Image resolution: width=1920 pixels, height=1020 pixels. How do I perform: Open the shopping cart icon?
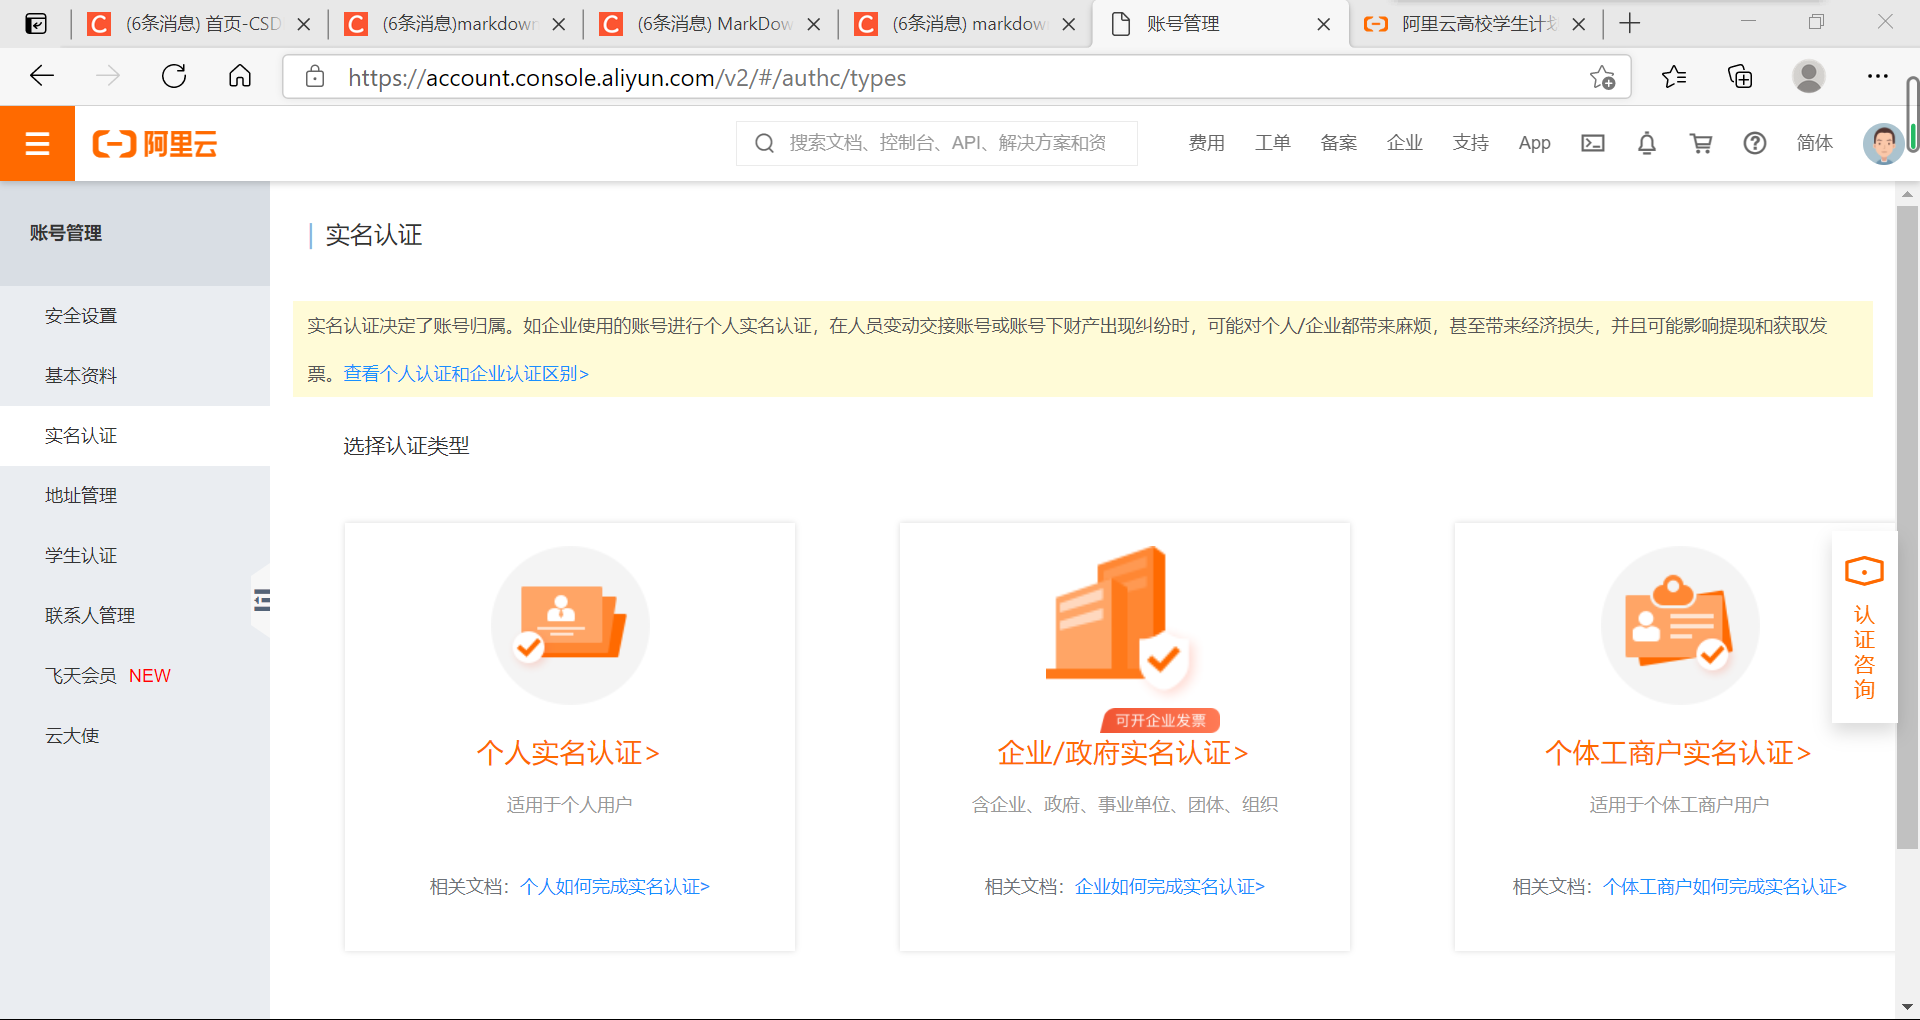(x=1701, y=143)
